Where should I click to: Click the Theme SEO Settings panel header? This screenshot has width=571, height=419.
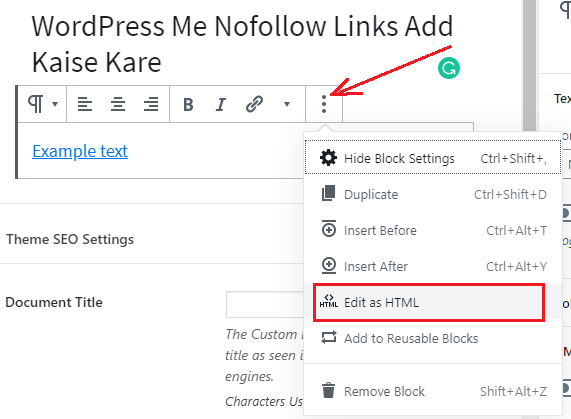point(70,239)
